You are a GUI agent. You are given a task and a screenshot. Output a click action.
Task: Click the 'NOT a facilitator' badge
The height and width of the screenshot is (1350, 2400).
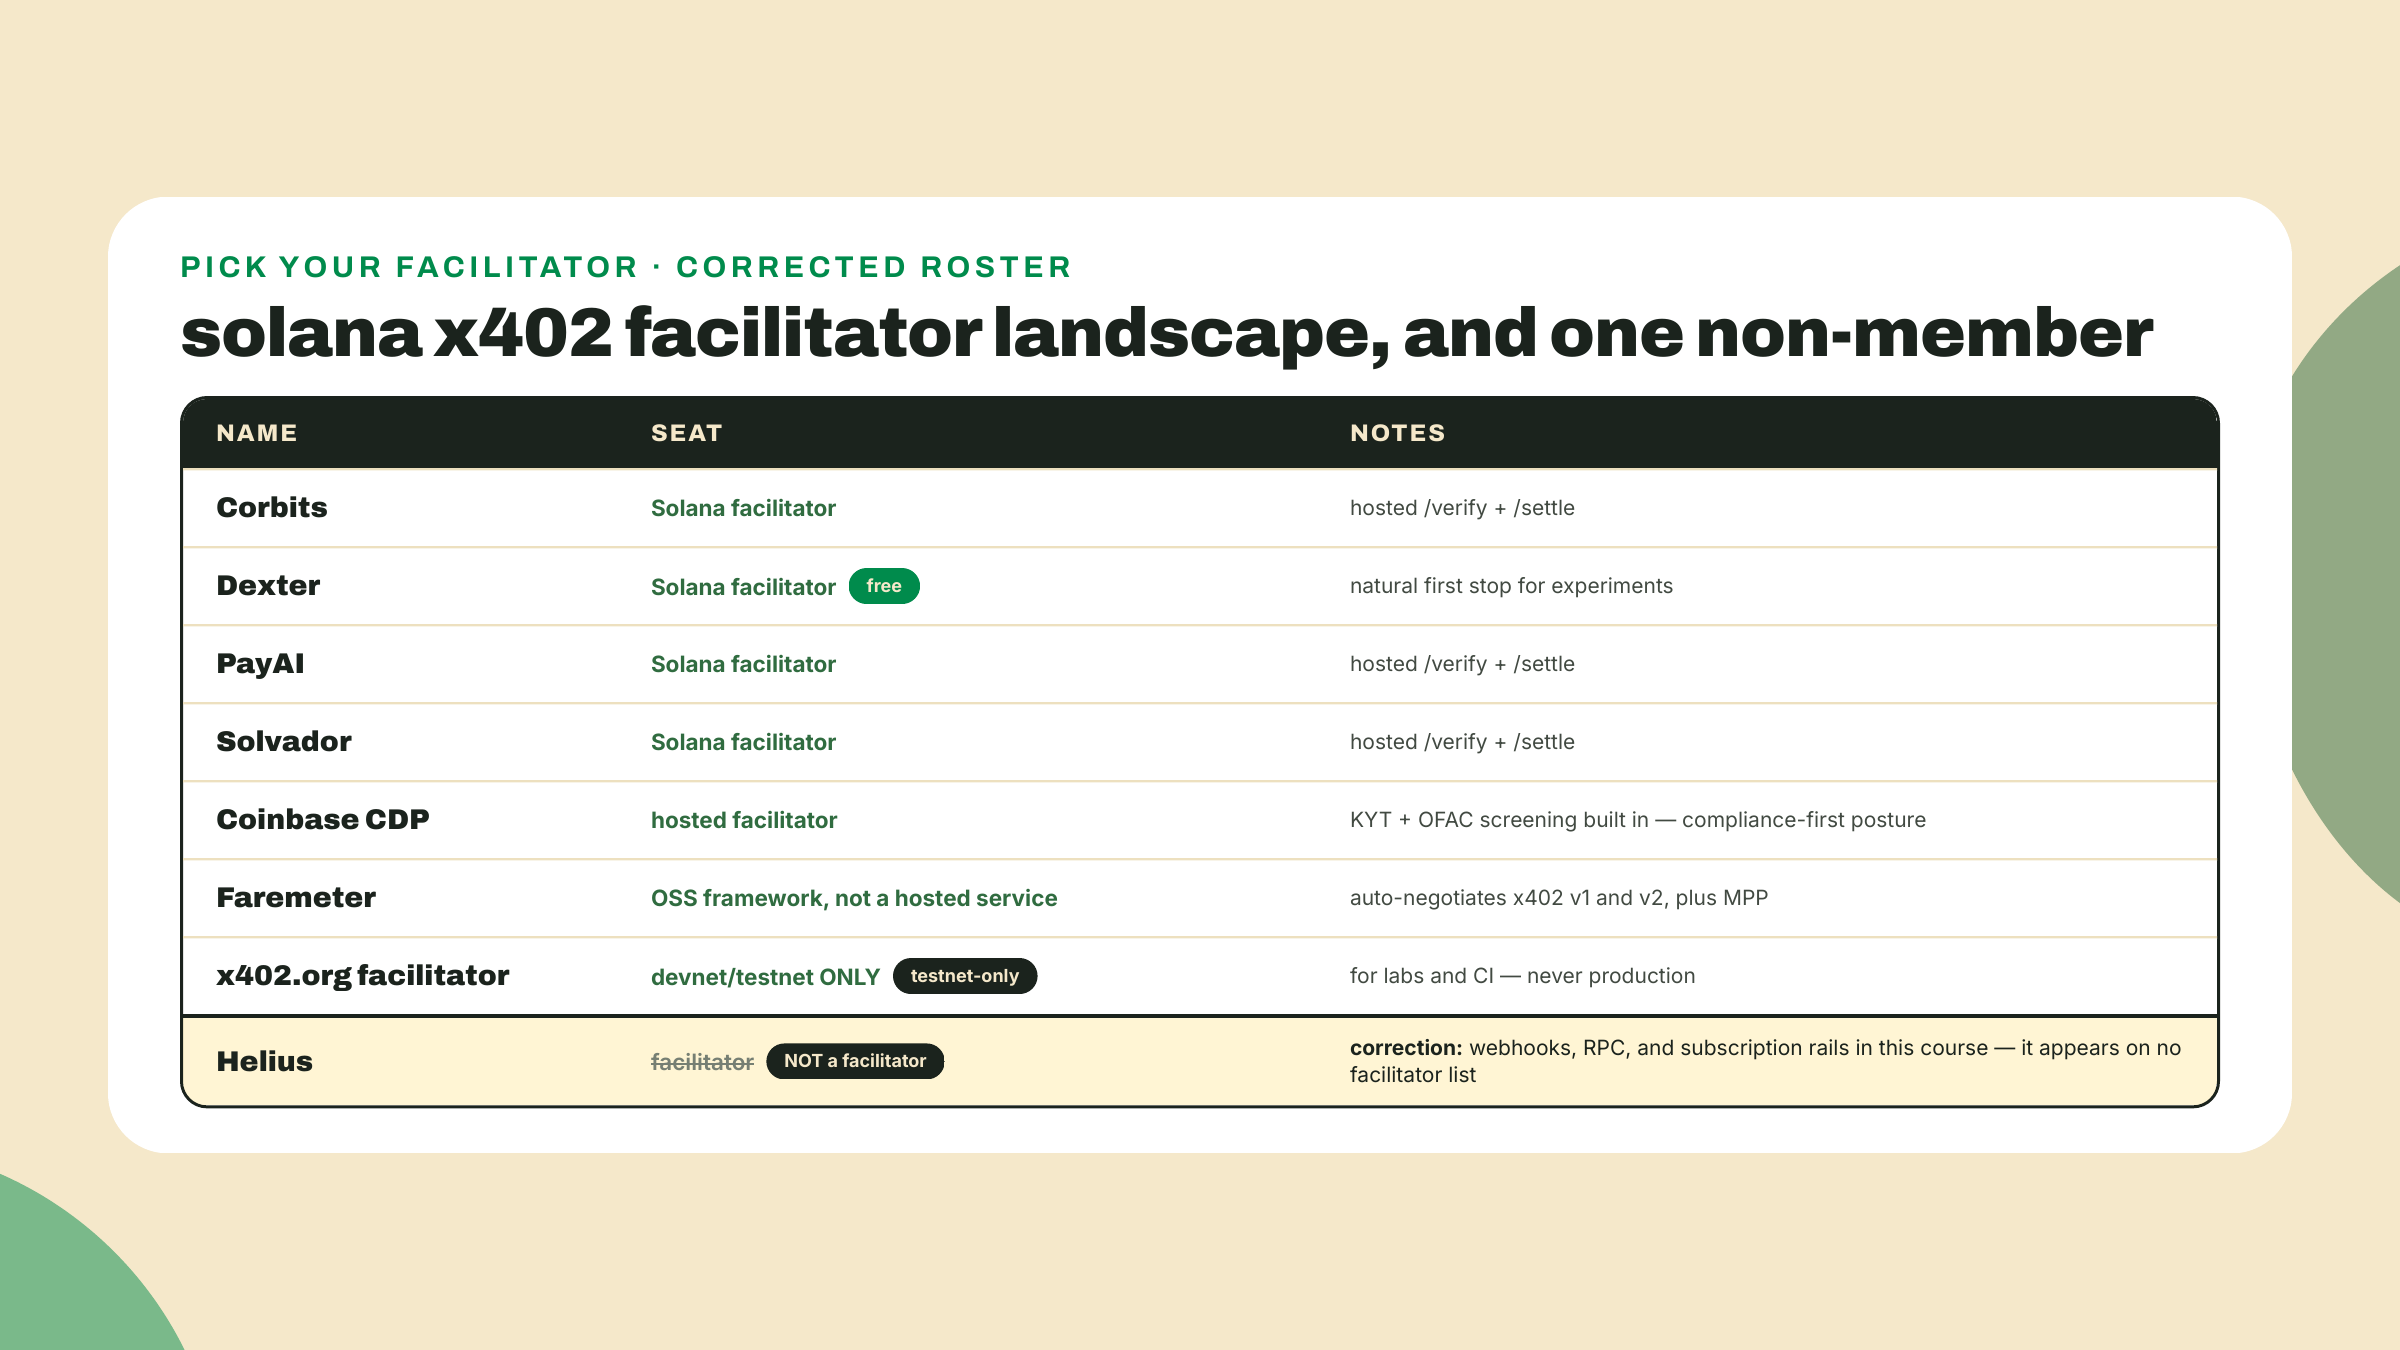pos(855,1061)
